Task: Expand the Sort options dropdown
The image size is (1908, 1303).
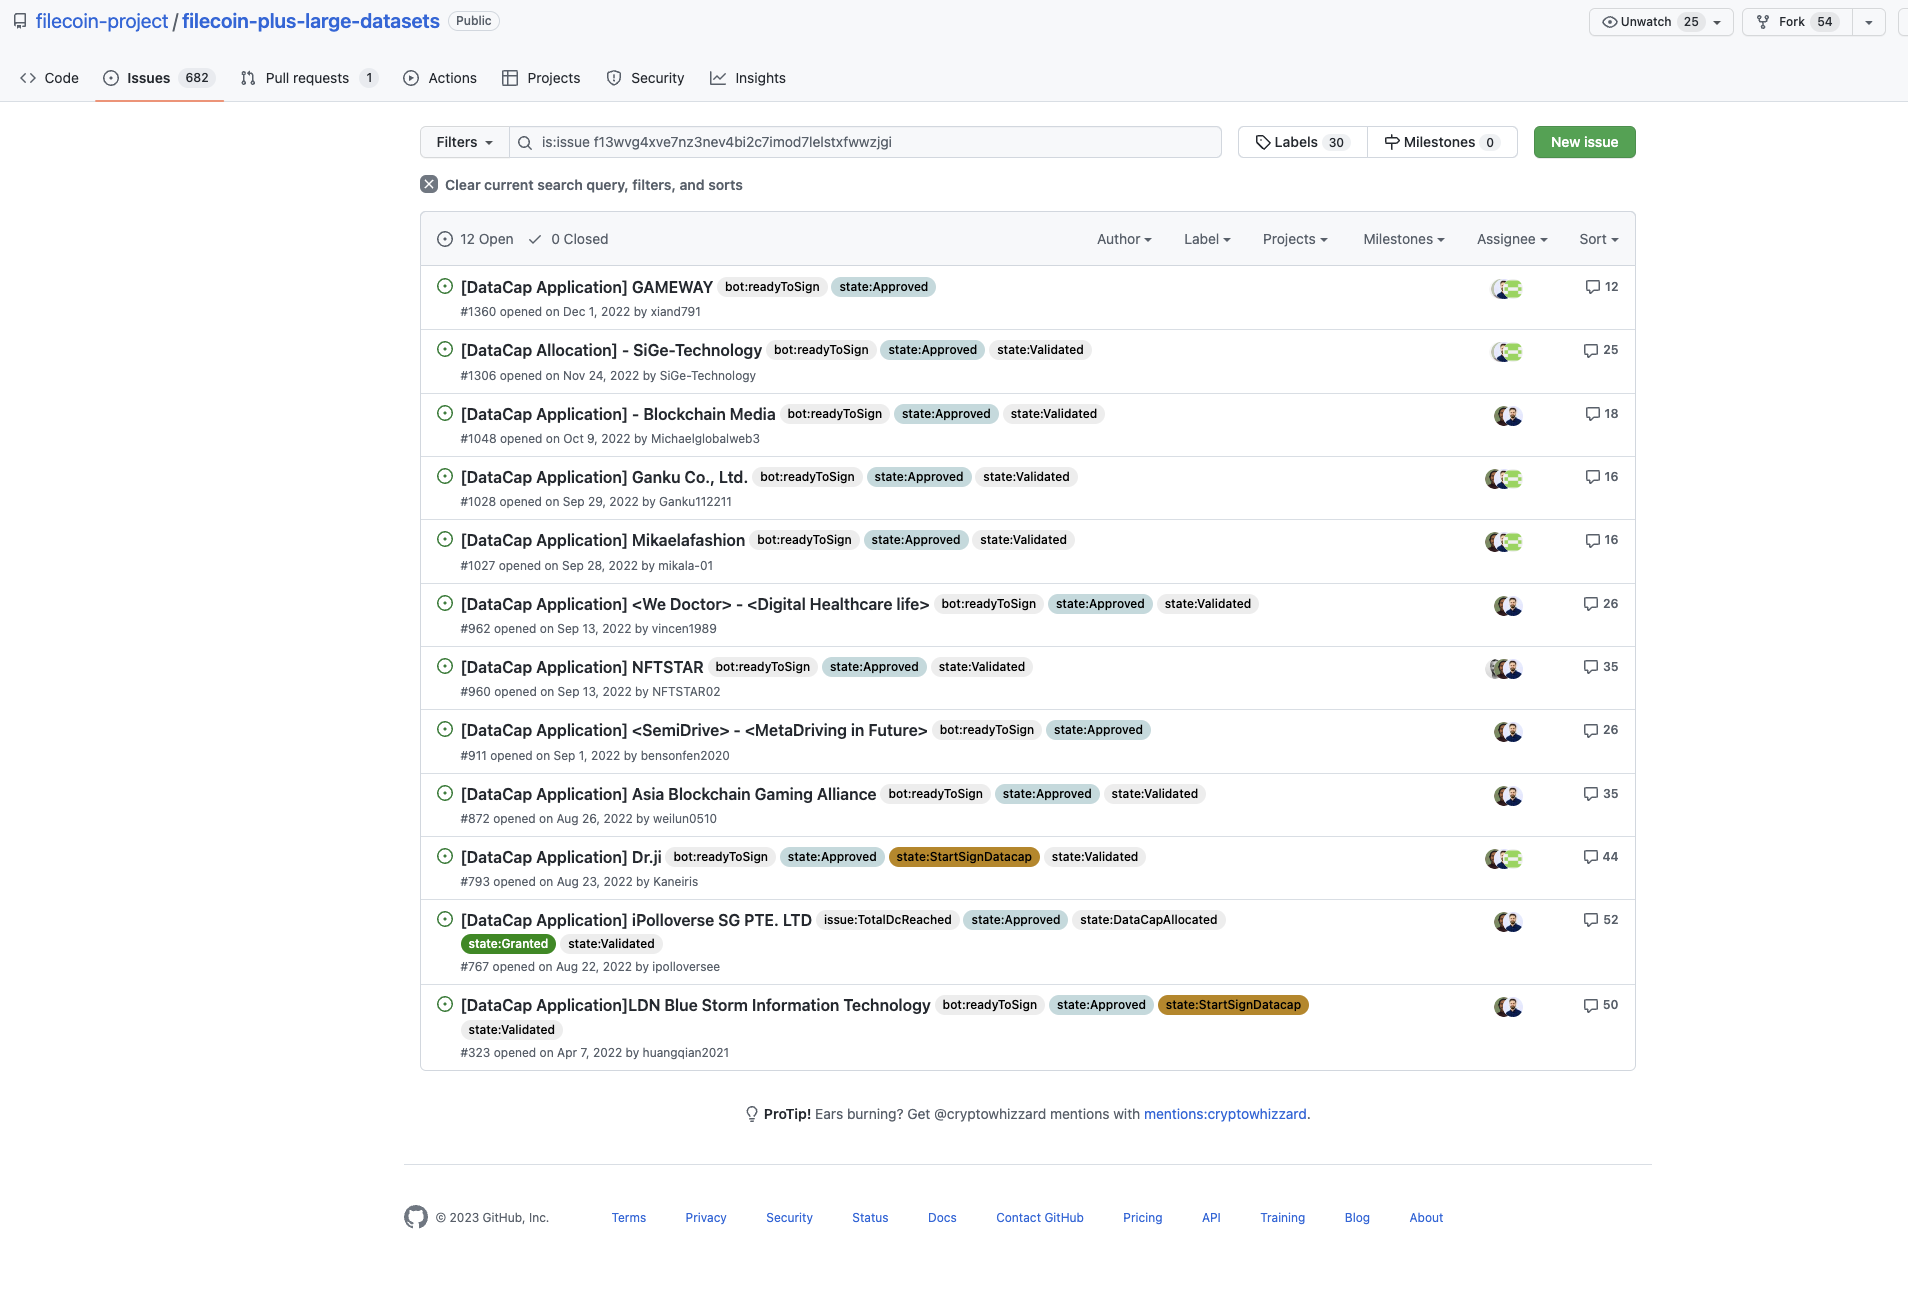Action: coord(1598,239)
